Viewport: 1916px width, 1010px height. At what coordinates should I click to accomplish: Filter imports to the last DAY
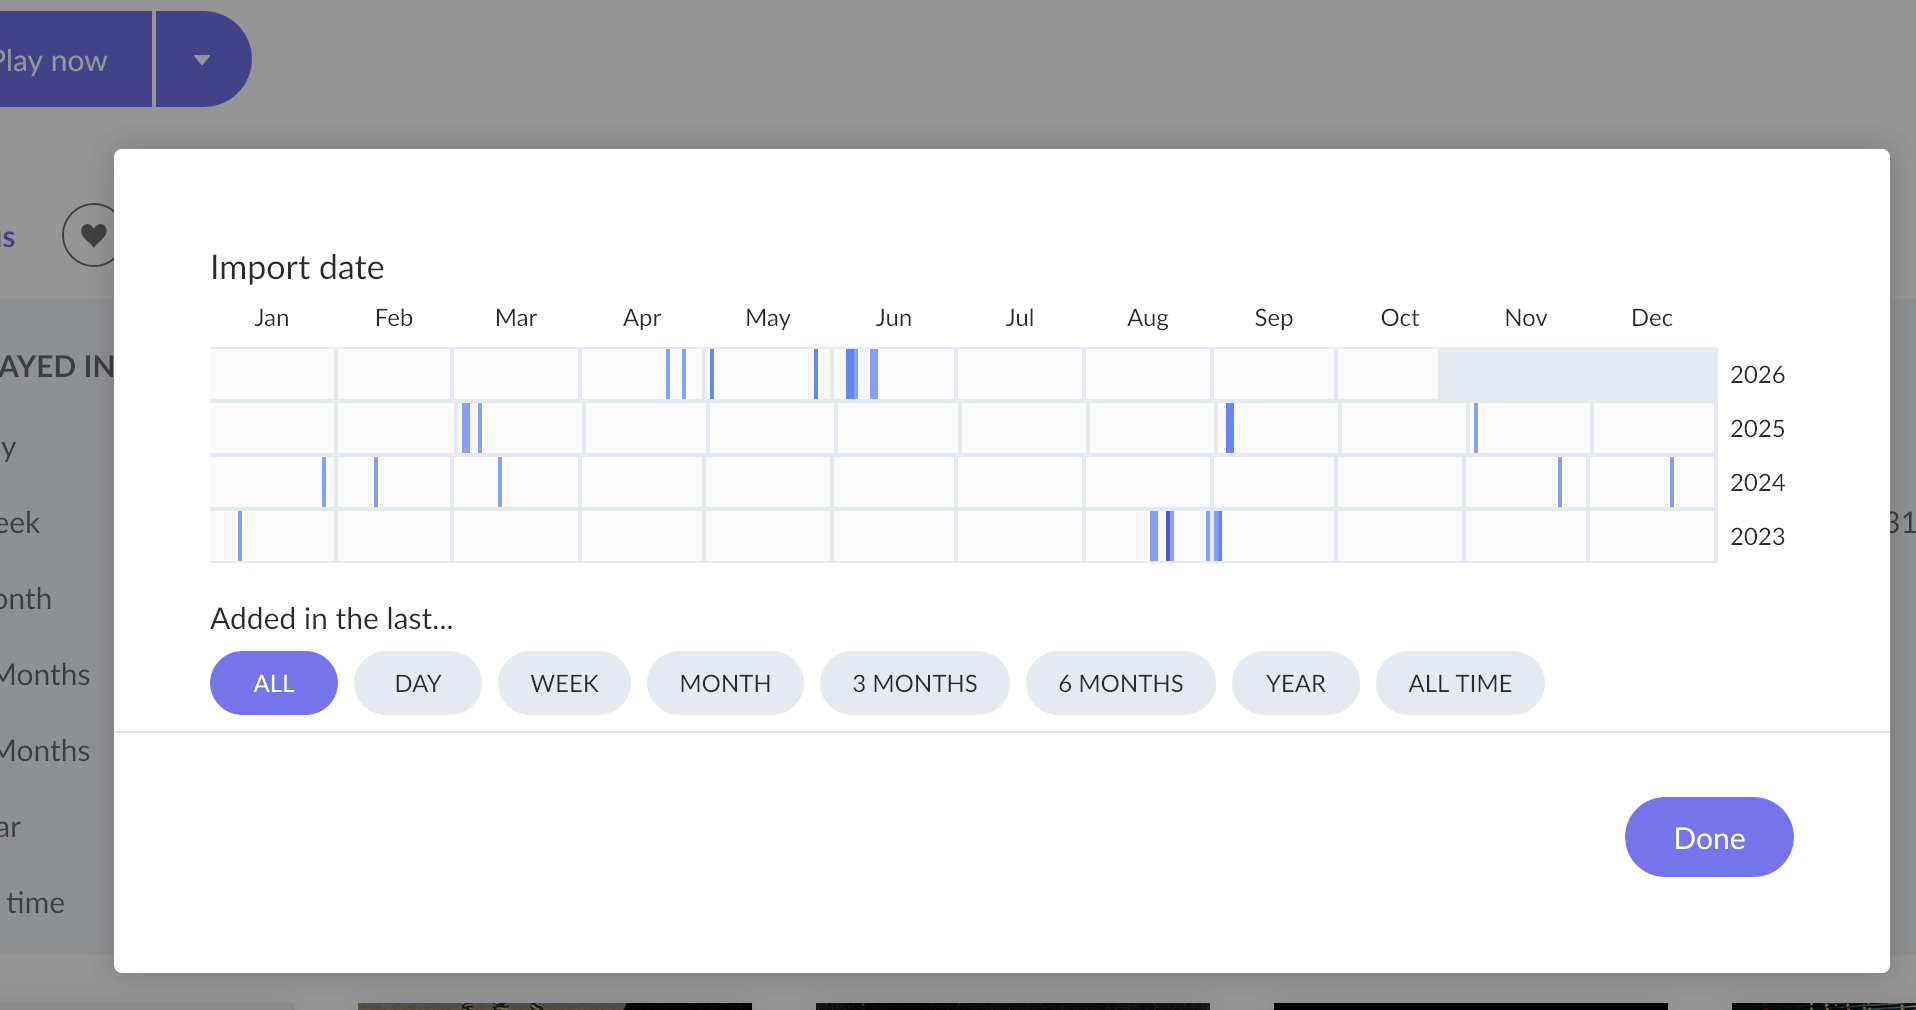pyautogui.click(x=417, y=683)
